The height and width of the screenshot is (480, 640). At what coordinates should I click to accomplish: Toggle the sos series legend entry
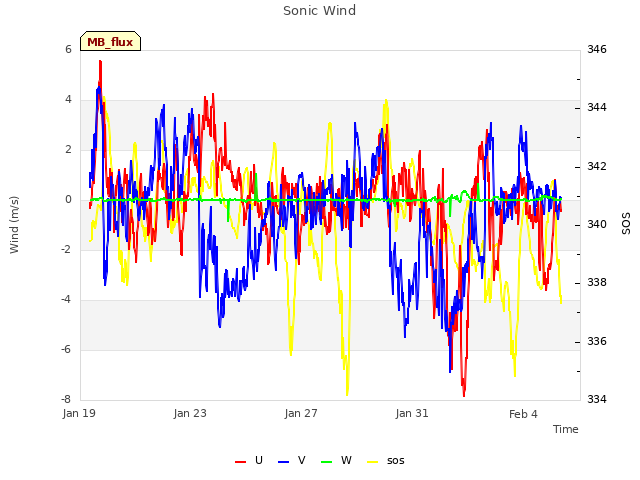tap(386, 460)
